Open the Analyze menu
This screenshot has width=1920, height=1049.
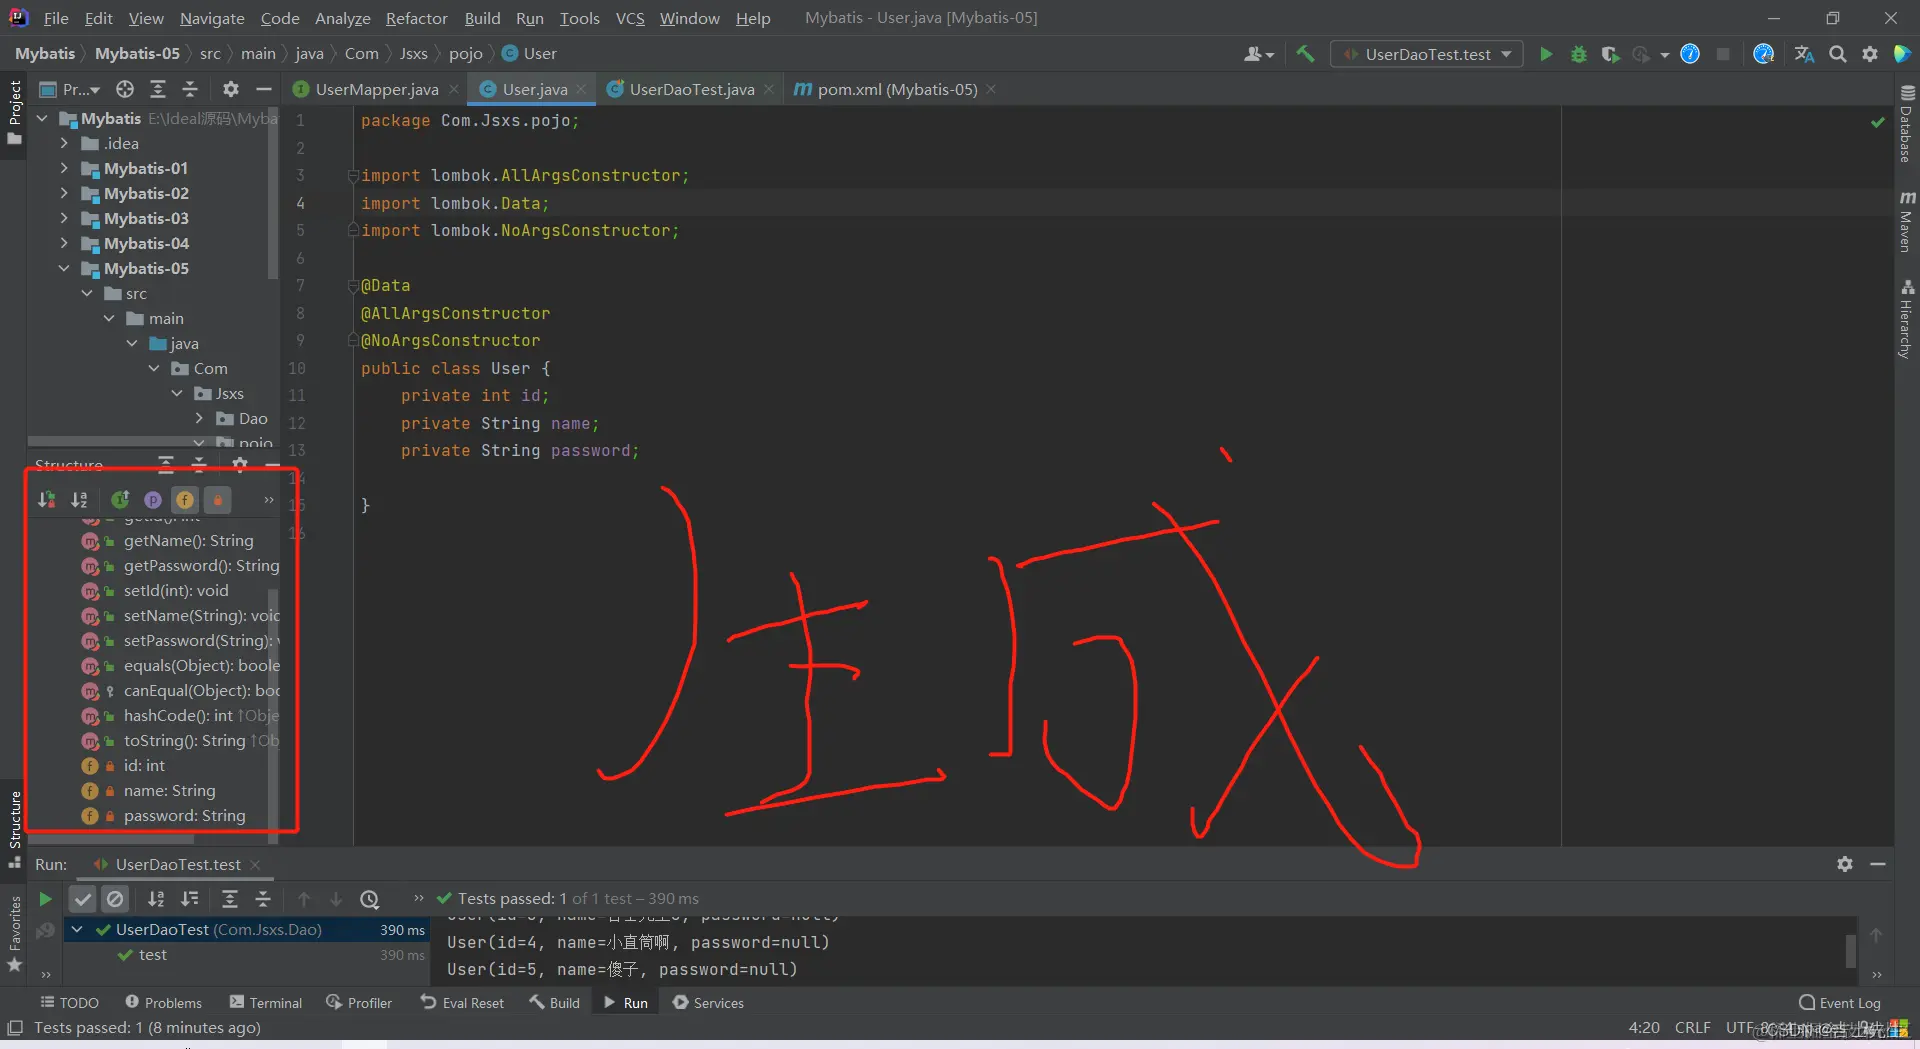point(342,18)
